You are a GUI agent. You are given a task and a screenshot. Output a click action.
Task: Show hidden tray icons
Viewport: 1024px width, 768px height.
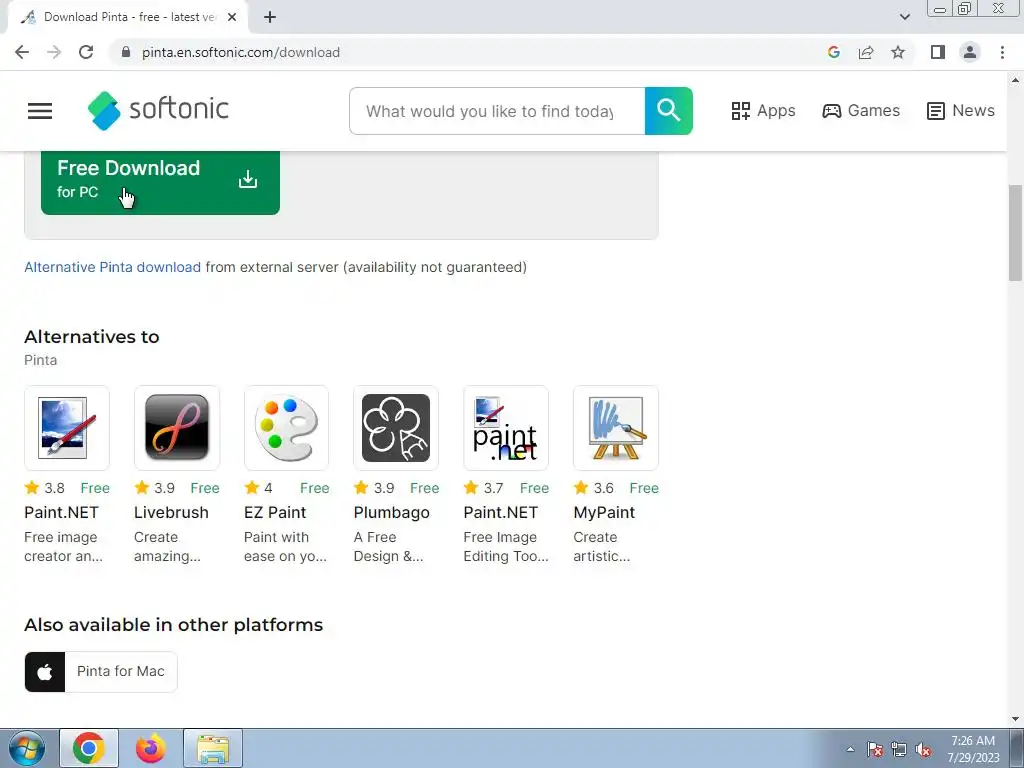tap(850, 749)
